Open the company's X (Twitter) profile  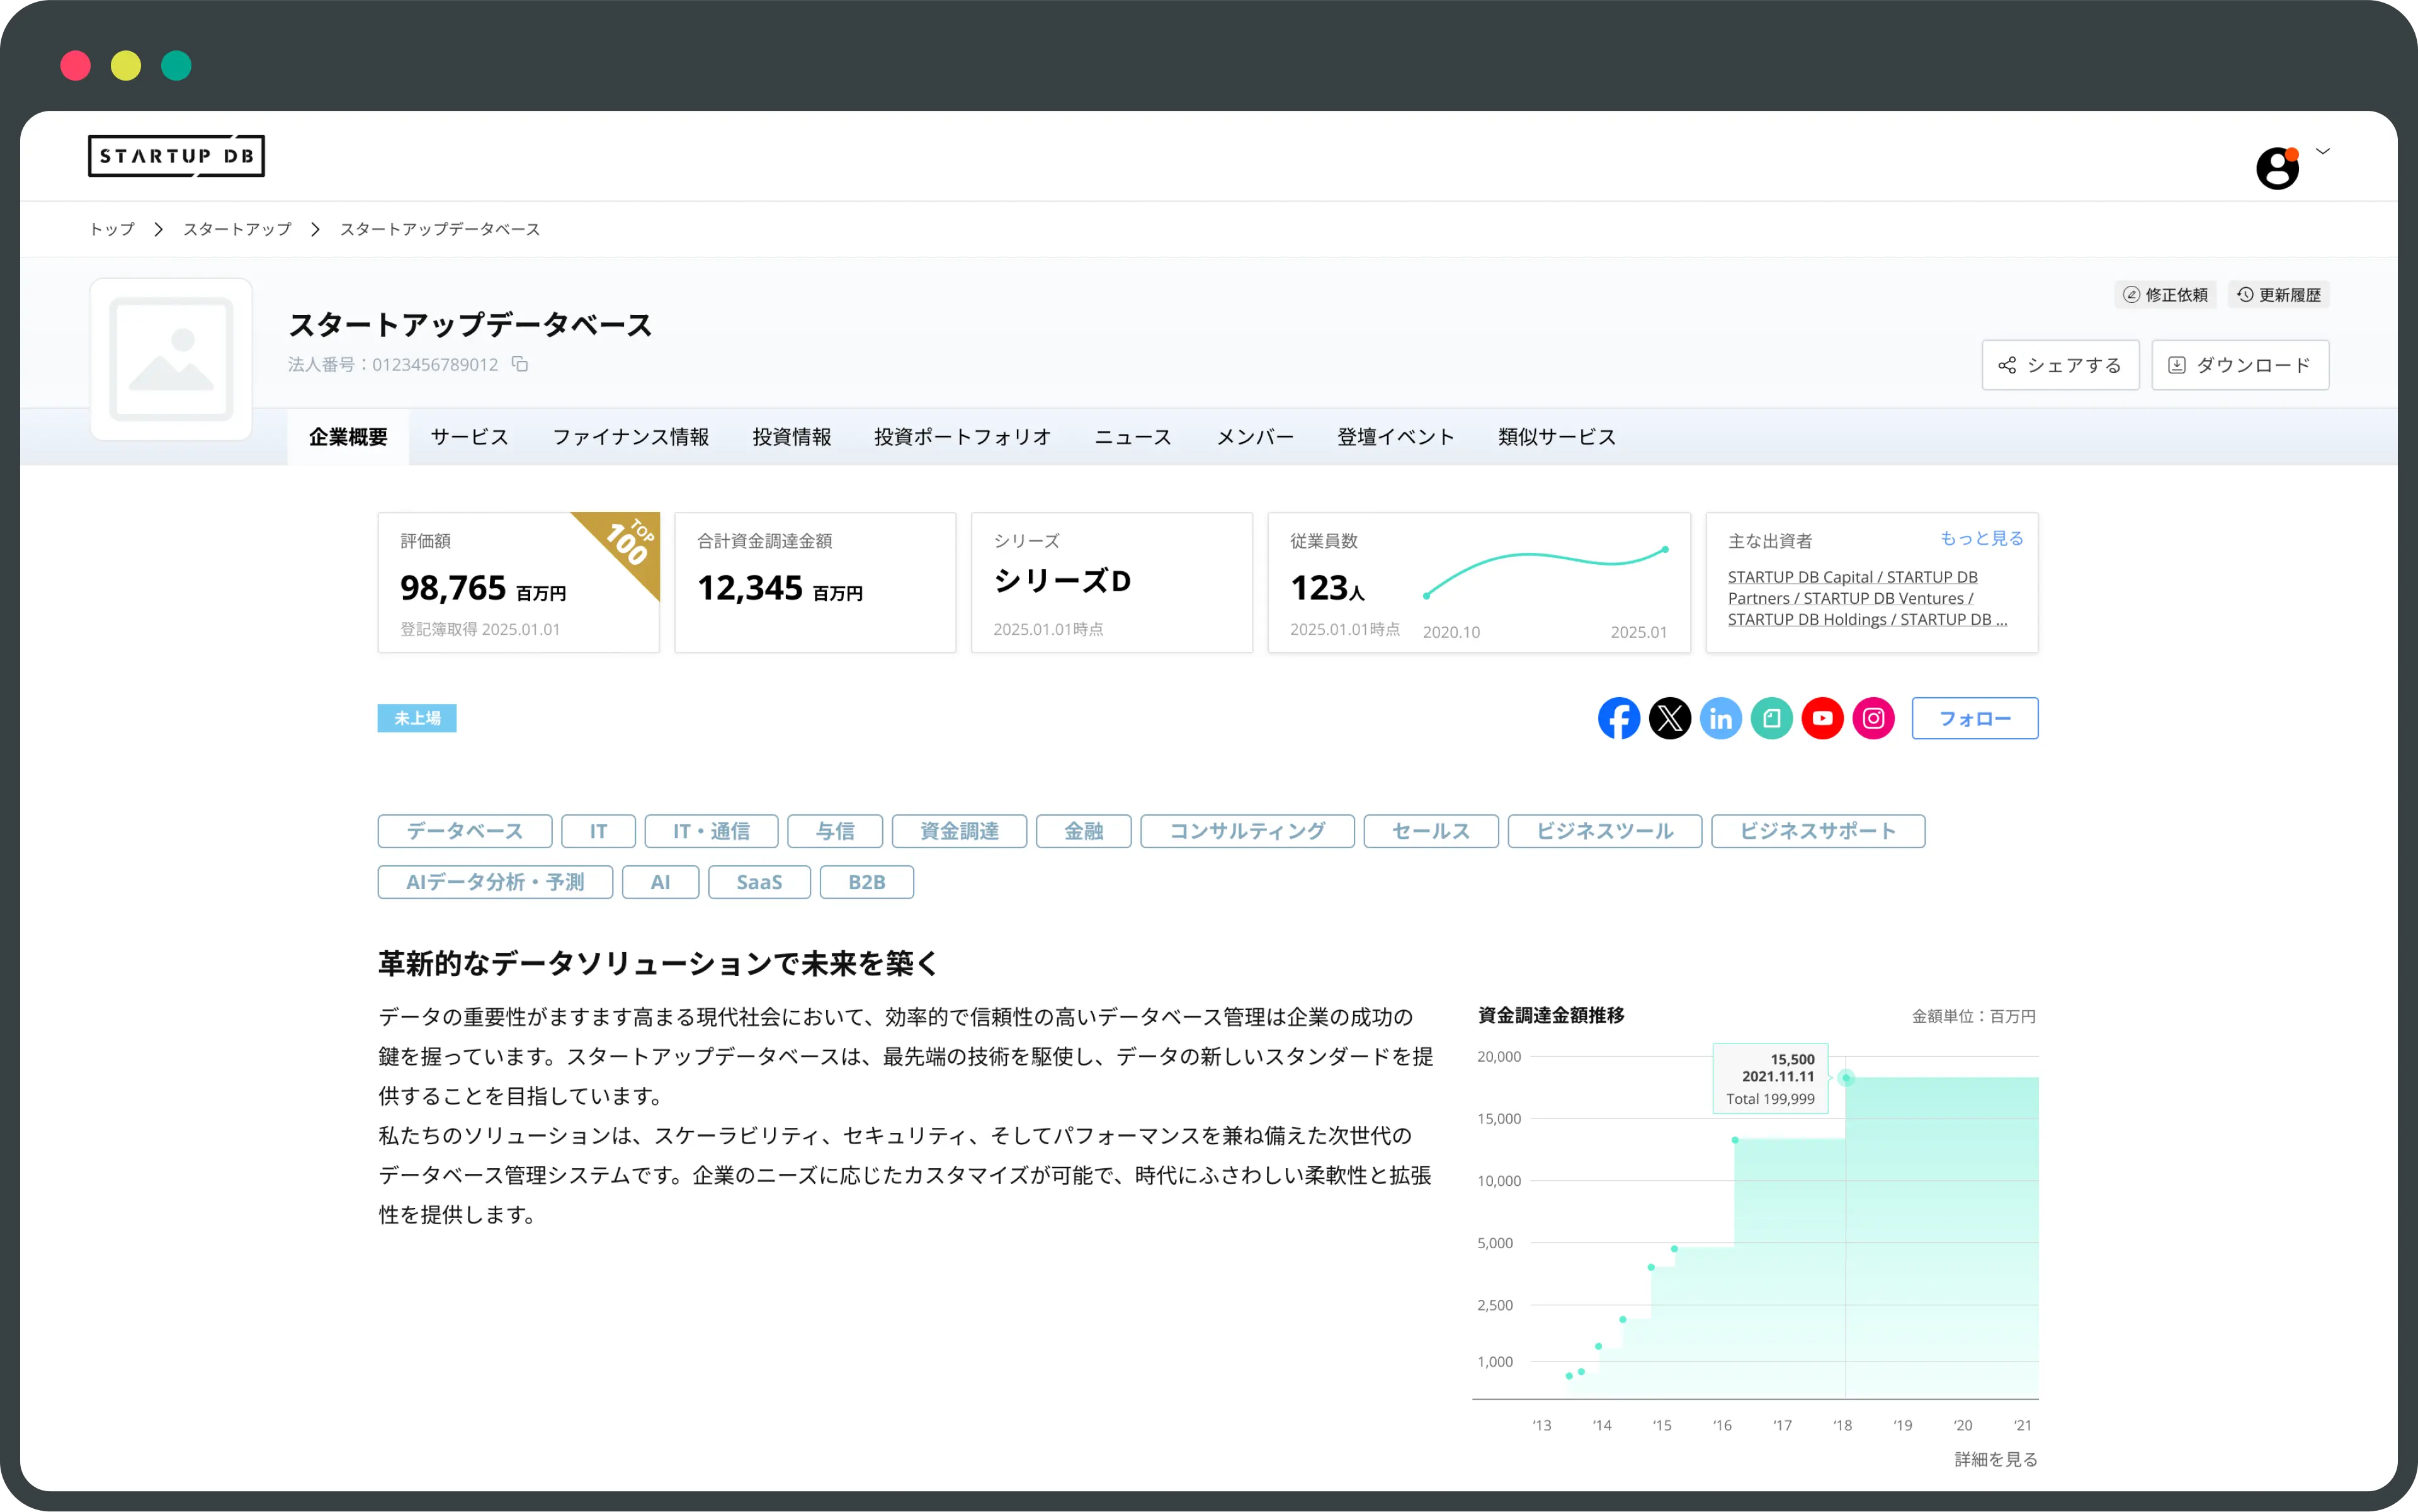pyautogui.click(x=1670, y=718)
